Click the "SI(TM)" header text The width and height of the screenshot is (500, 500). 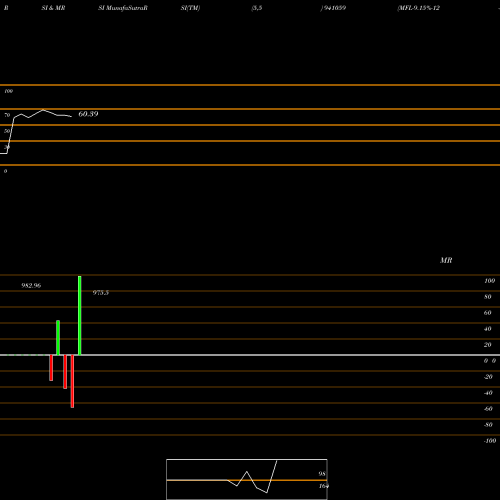(x=190, y=8)
